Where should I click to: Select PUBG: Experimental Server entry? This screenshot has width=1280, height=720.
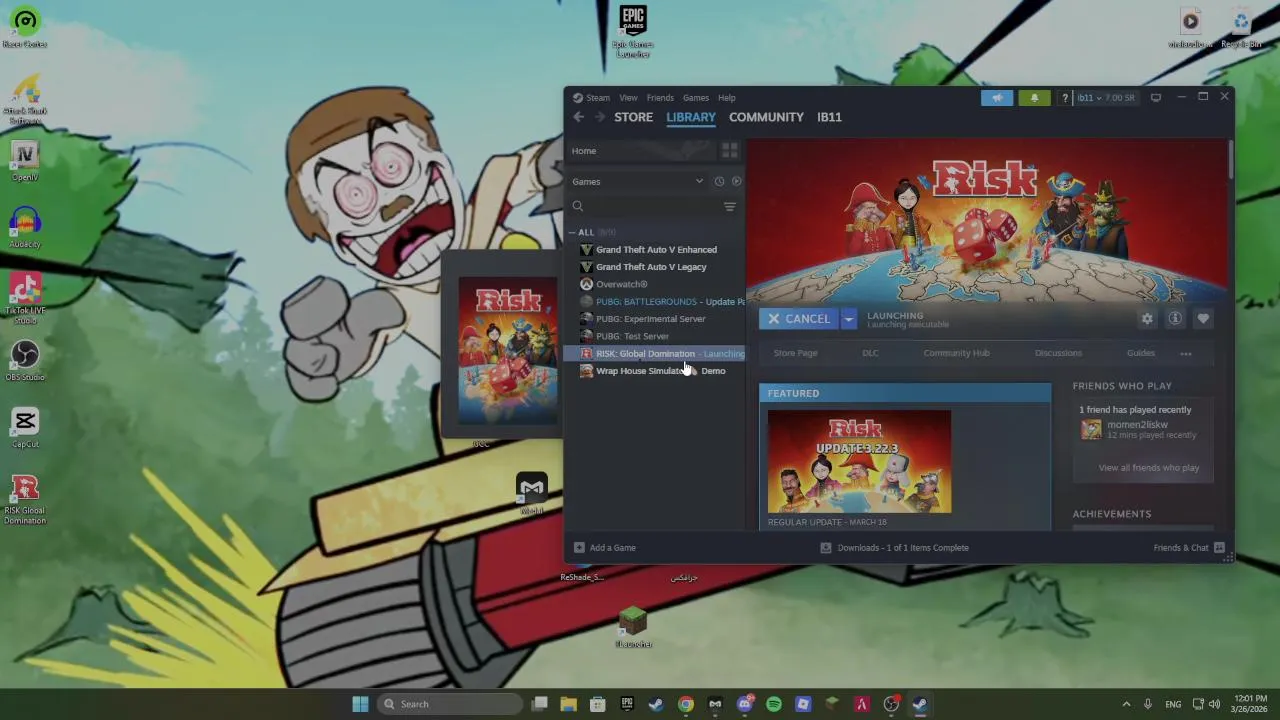click(x=655, y=319)
